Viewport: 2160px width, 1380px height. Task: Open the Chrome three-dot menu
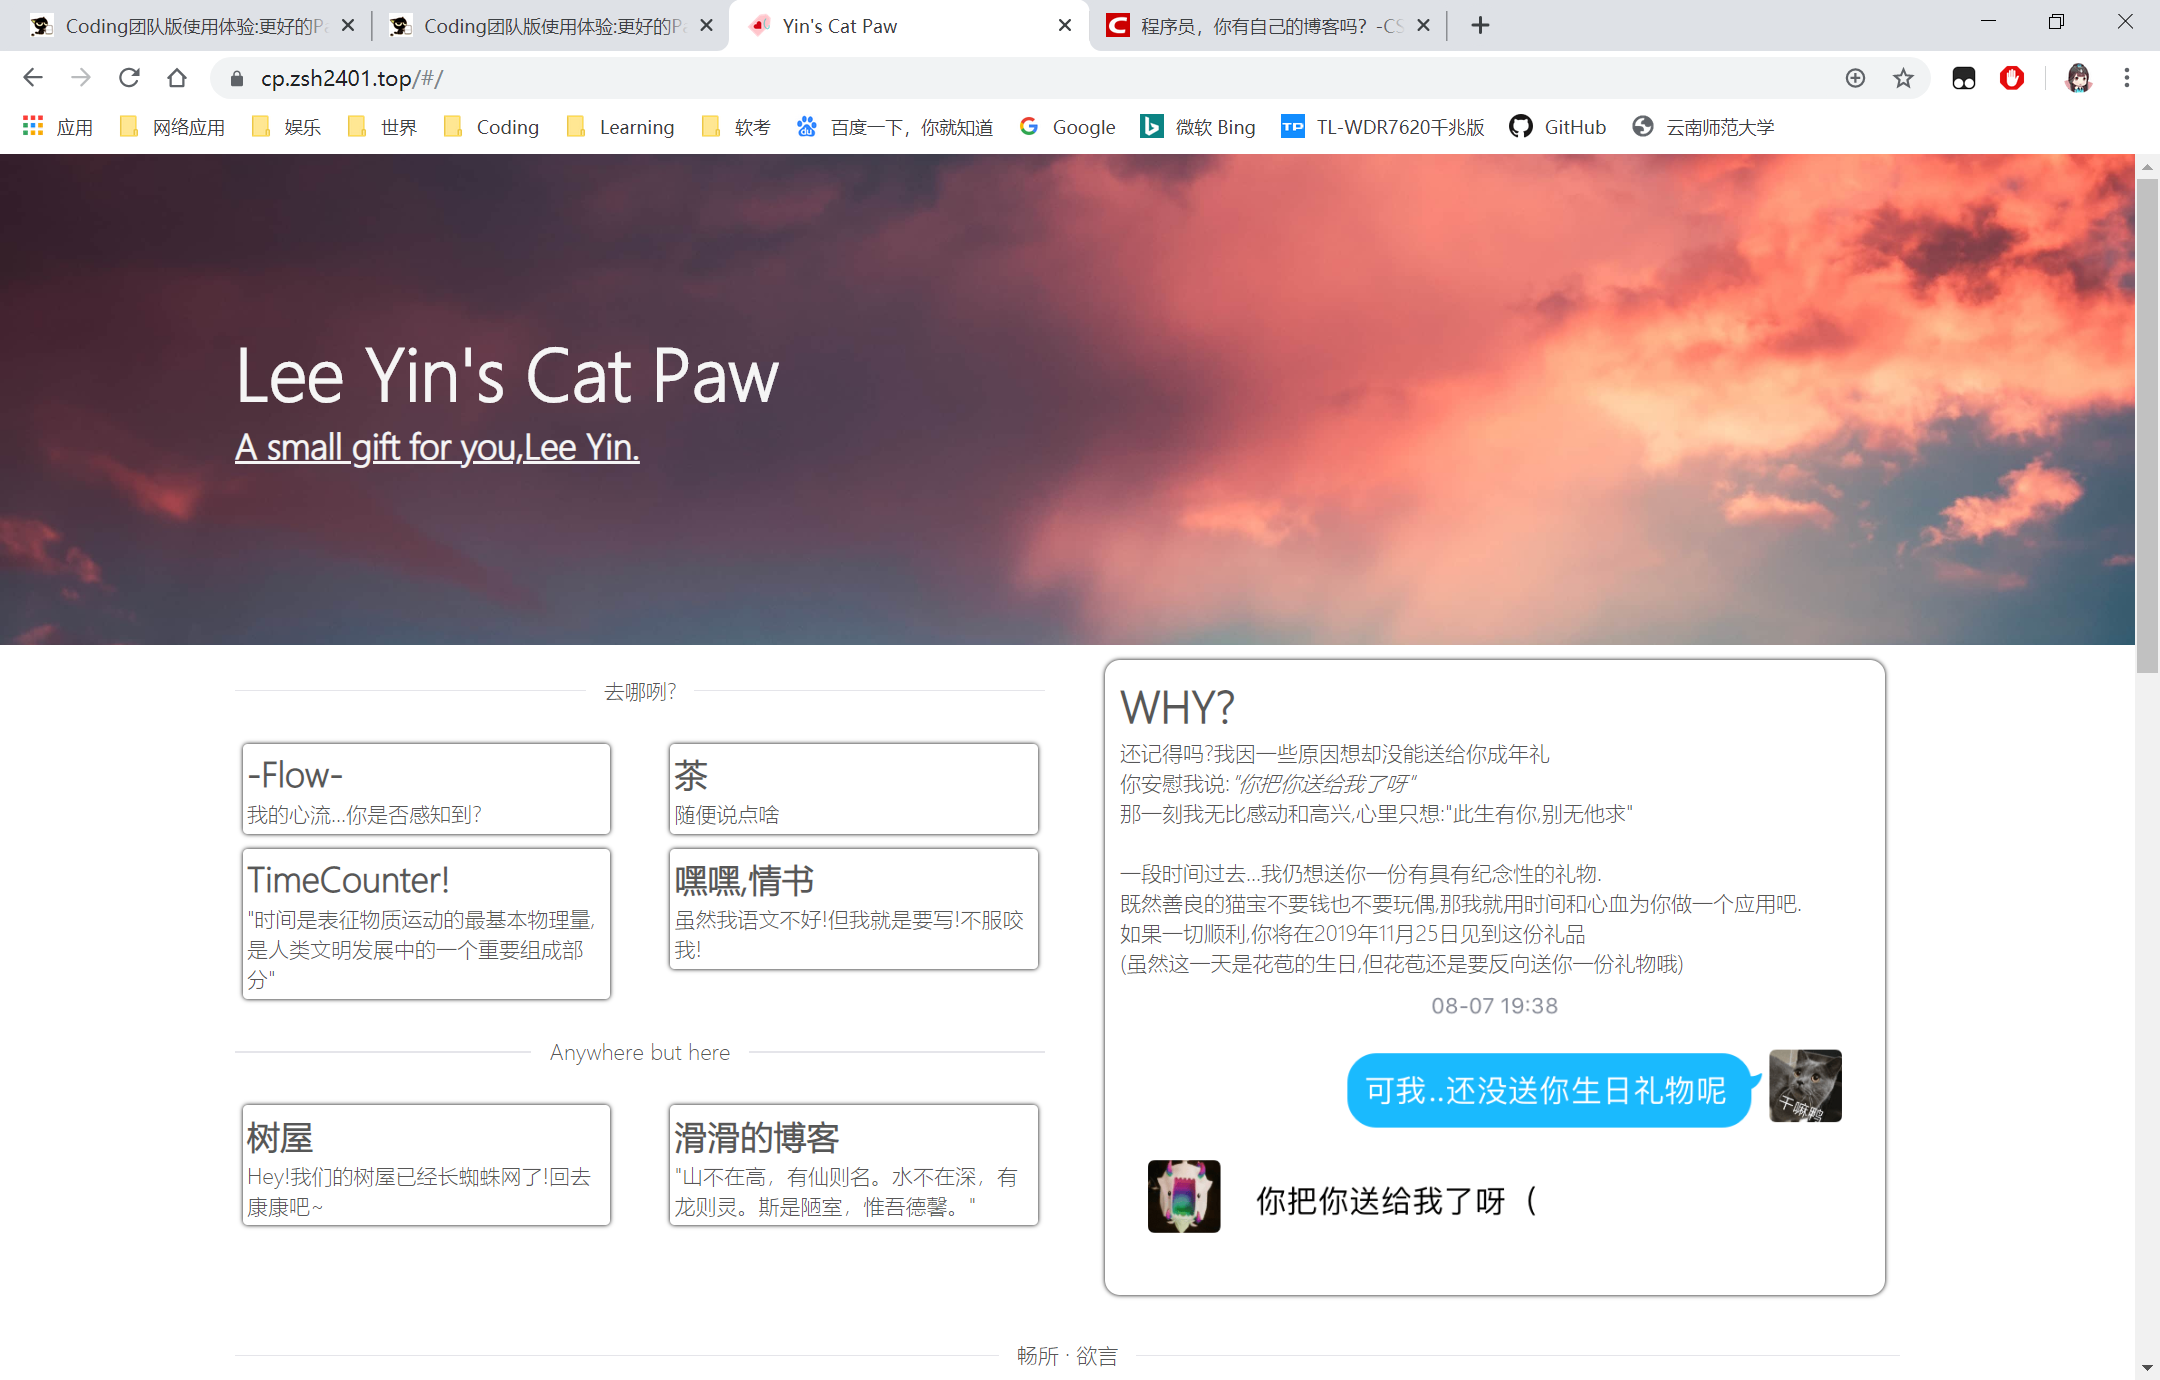point(2127,78)
